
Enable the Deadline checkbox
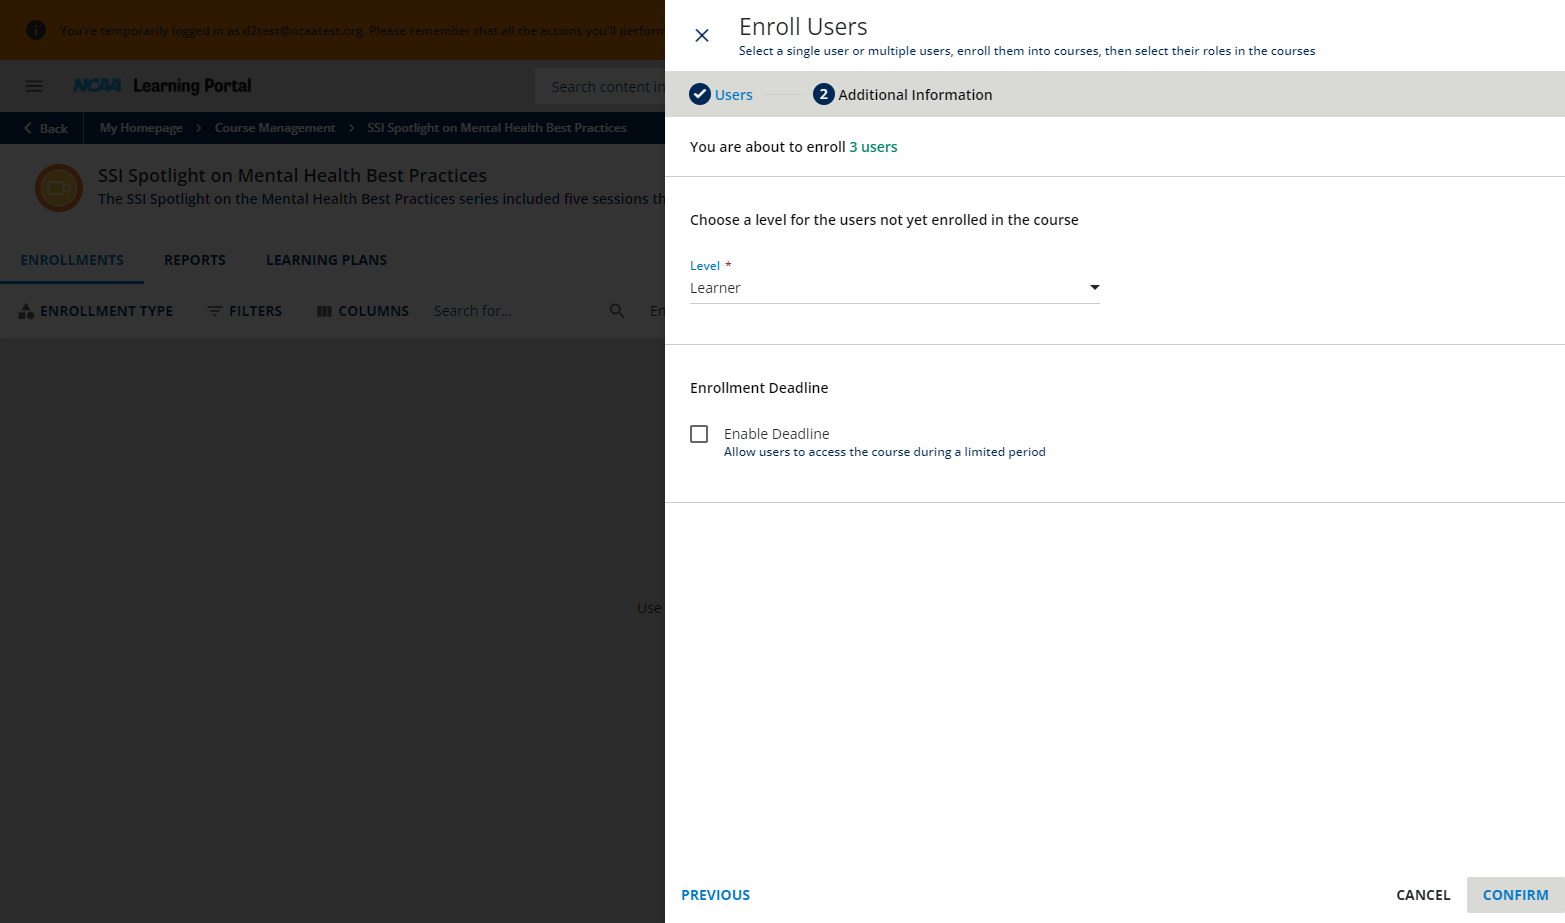point(699,434)
